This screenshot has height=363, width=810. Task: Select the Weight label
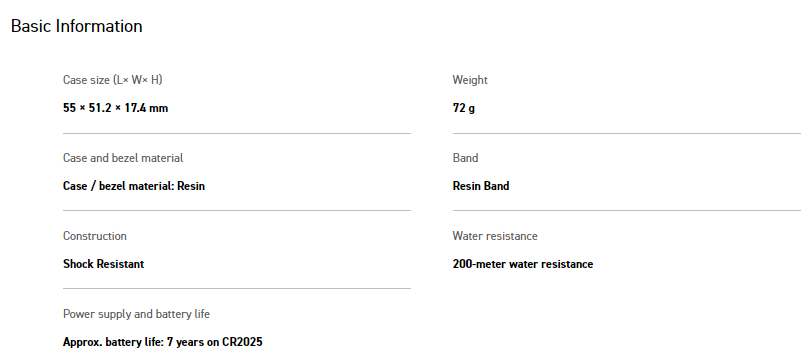point(470,80)
